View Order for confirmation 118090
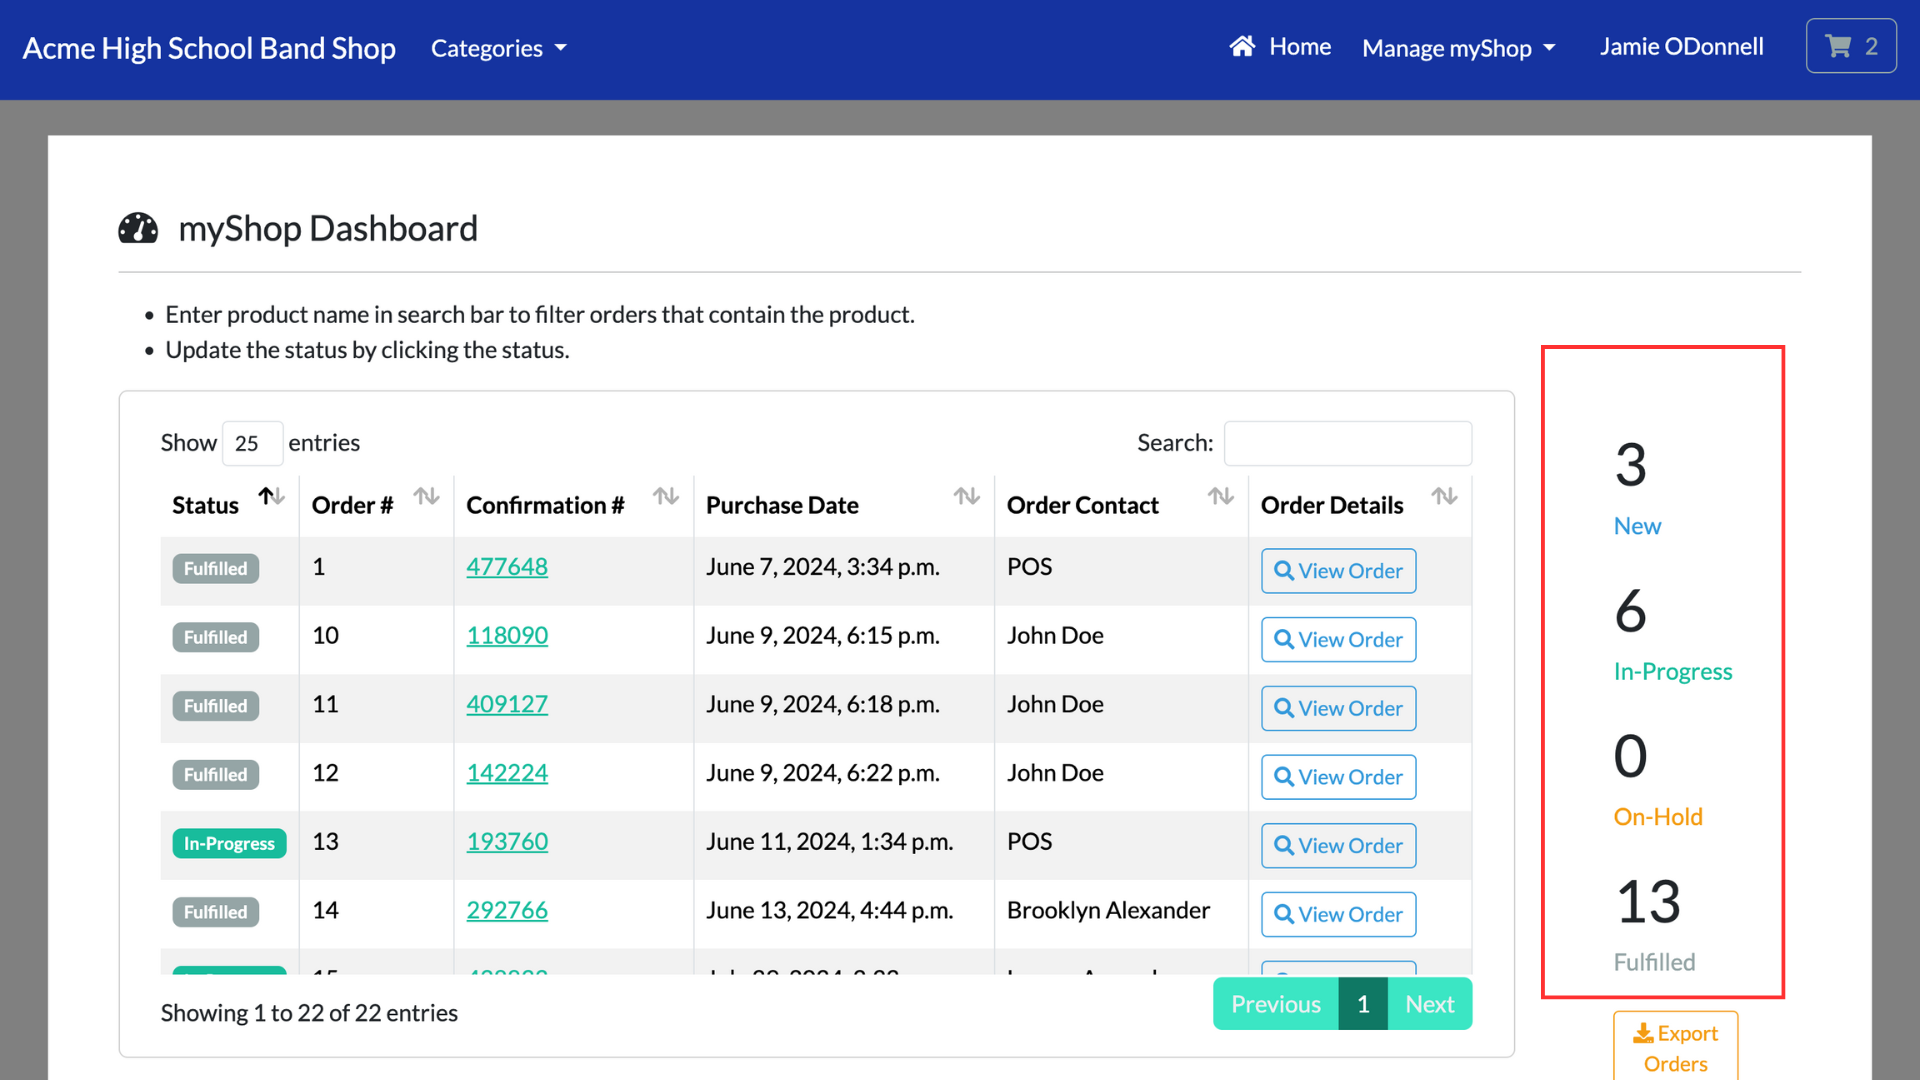 (1338, 640)
